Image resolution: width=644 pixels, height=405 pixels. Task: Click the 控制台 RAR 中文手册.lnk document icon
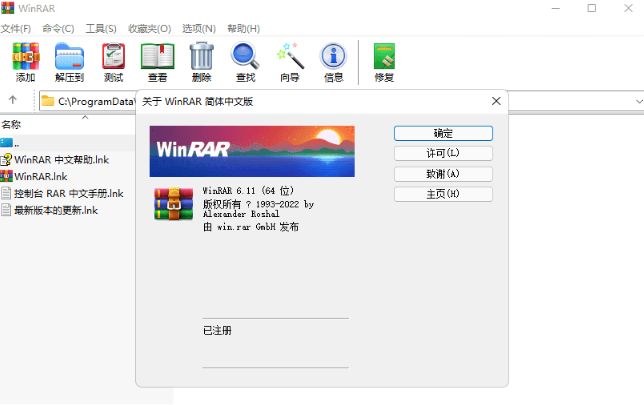tap(6, 193)
